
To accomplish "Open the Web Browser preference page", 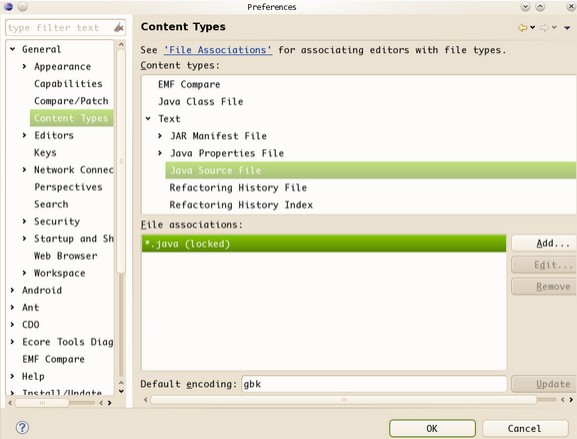I will point(66,256).
